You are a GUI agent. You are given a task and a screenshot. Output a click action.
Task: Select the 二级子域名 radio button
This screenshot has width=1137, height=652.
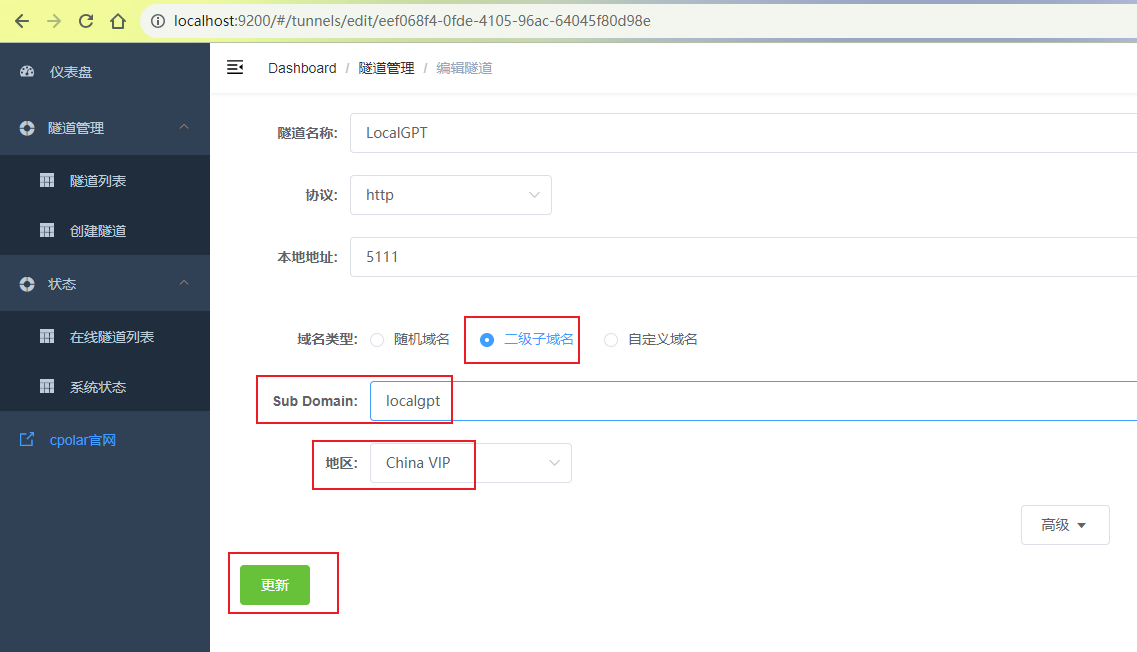[x=486, y=340]
